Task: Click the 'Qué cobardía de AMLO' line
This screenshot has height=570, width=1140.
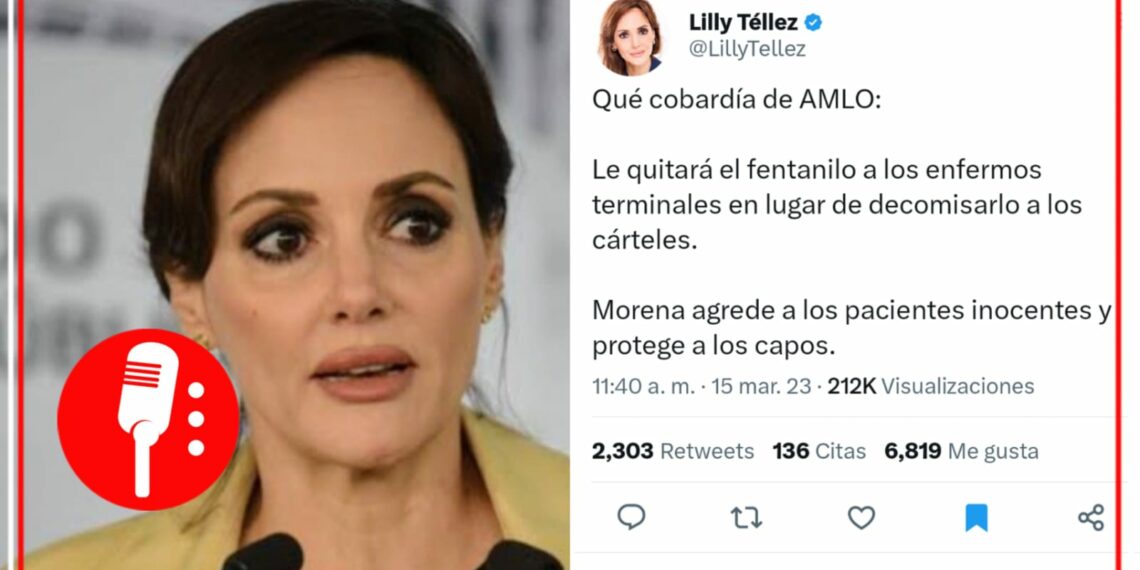Action: 736,100
